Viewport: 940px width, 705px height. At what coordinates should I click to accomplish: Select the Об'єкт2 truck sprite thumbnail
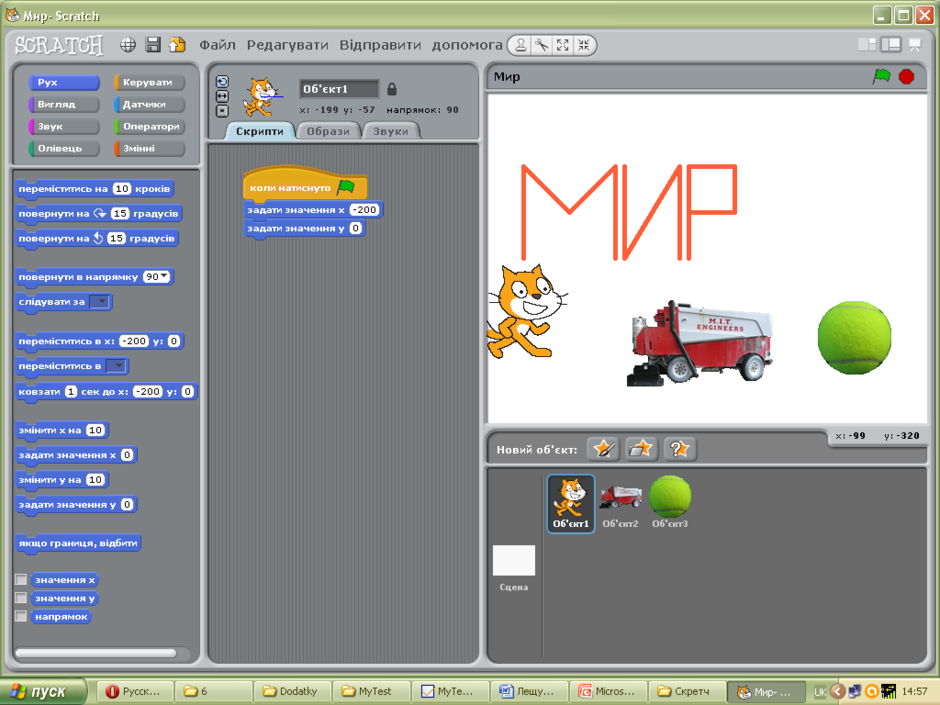[x=620, y=503]
